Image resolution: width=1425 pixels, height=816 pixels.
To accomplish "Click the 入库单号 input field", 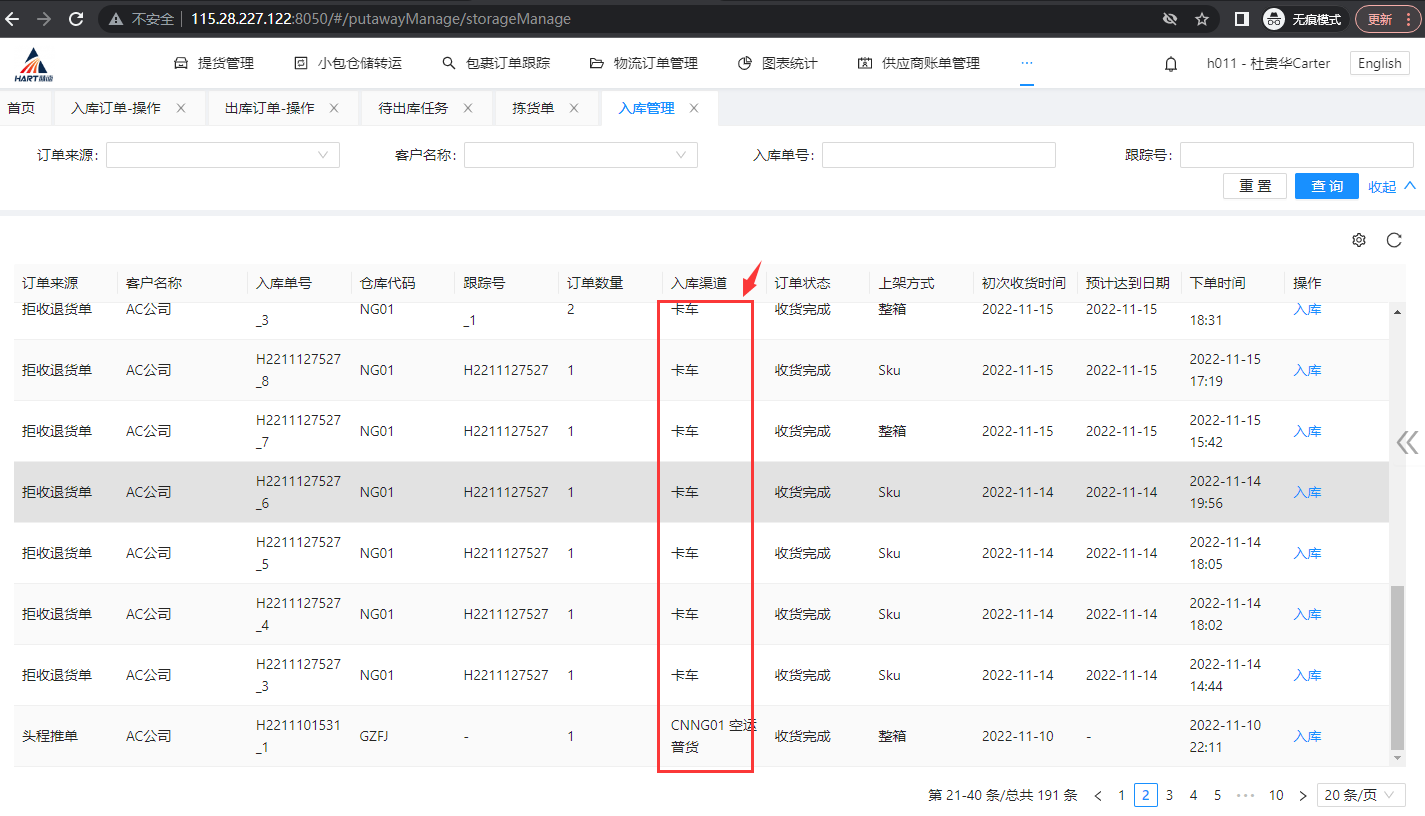I will click(x=938, y=155).
